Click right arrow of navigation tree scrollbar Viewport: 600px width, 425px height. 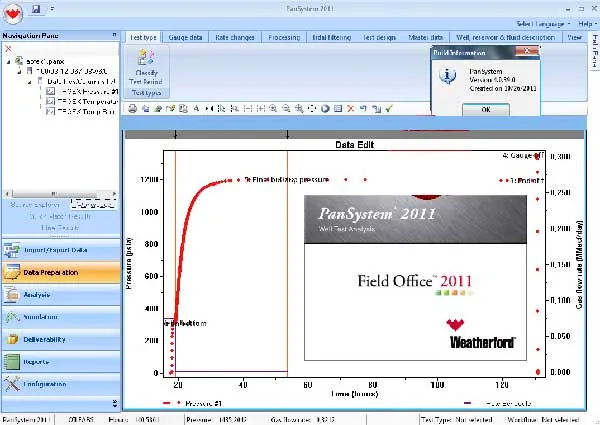click(114, 194)
